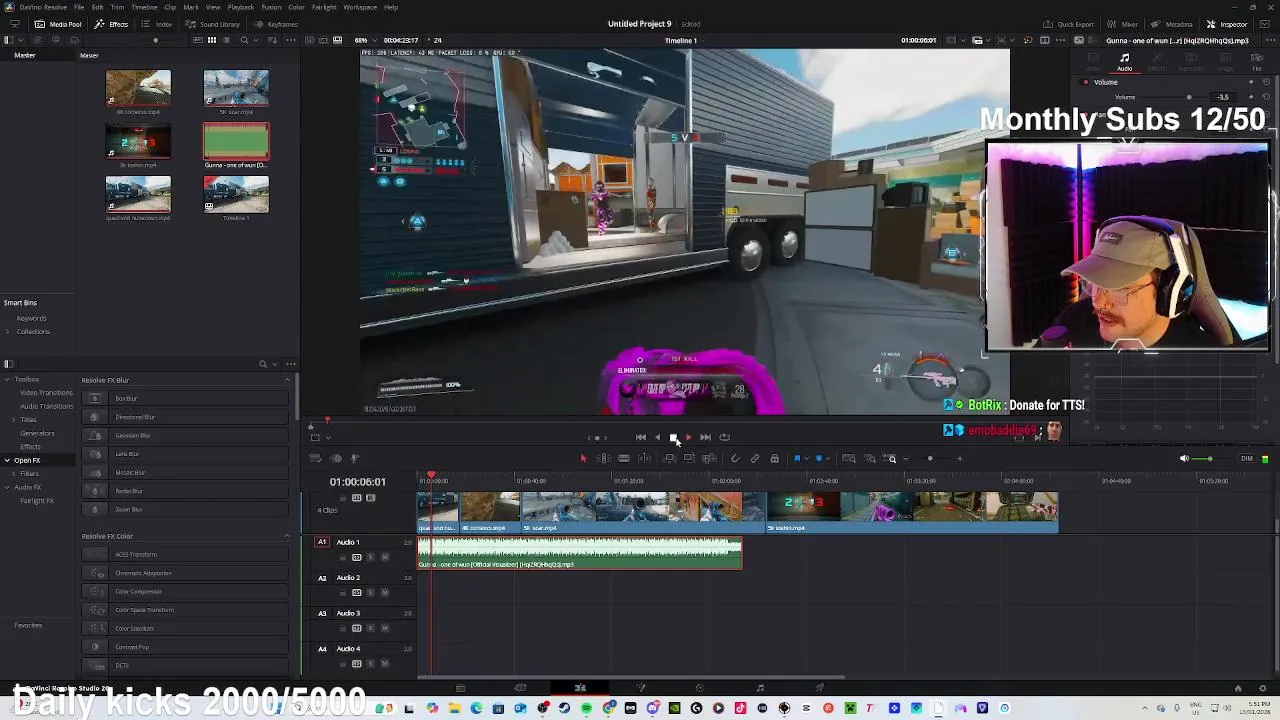Open the Inspector panel
This screenshot has width=1280, height=720.
click(x=1227, y=24)
